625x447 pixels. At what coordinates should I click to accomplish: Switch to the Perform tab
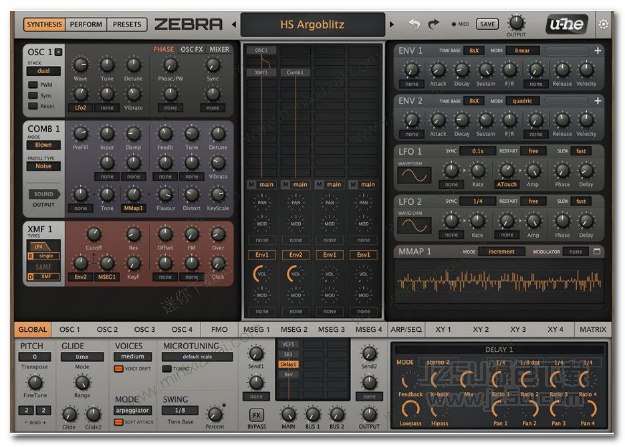[86, 24]
